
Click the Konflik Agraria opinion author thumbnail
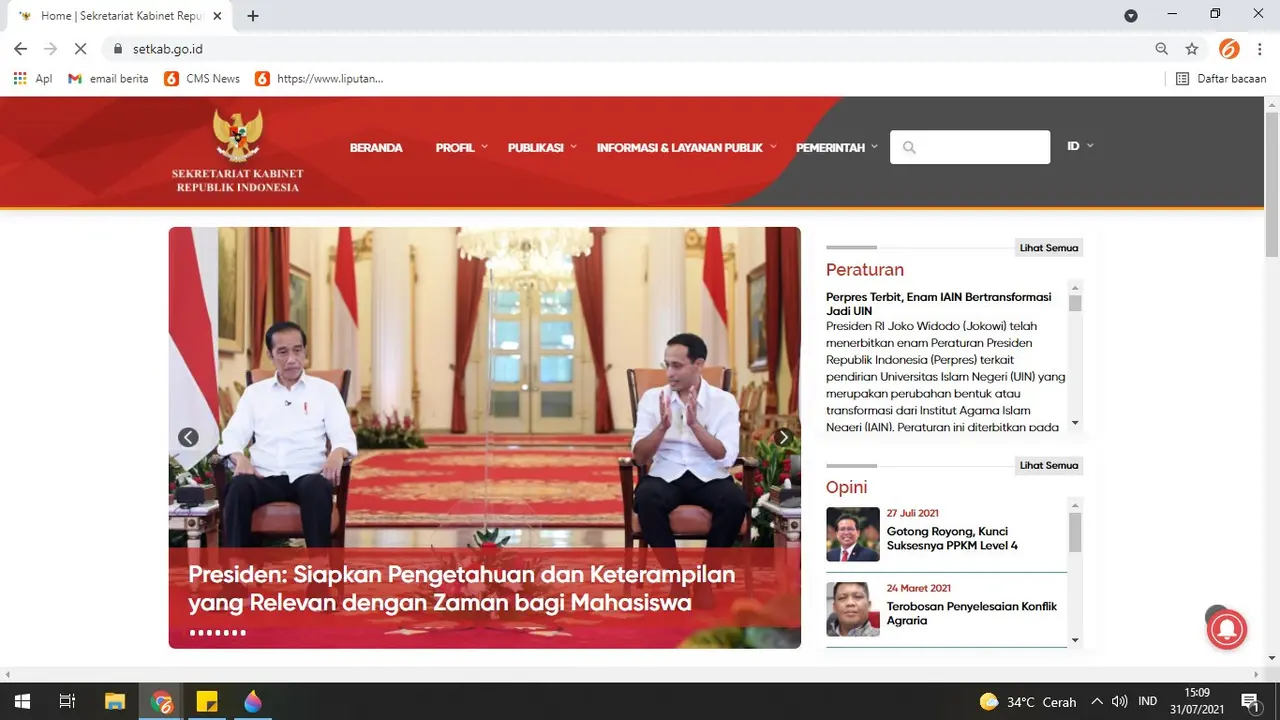(x=853, y=609)
